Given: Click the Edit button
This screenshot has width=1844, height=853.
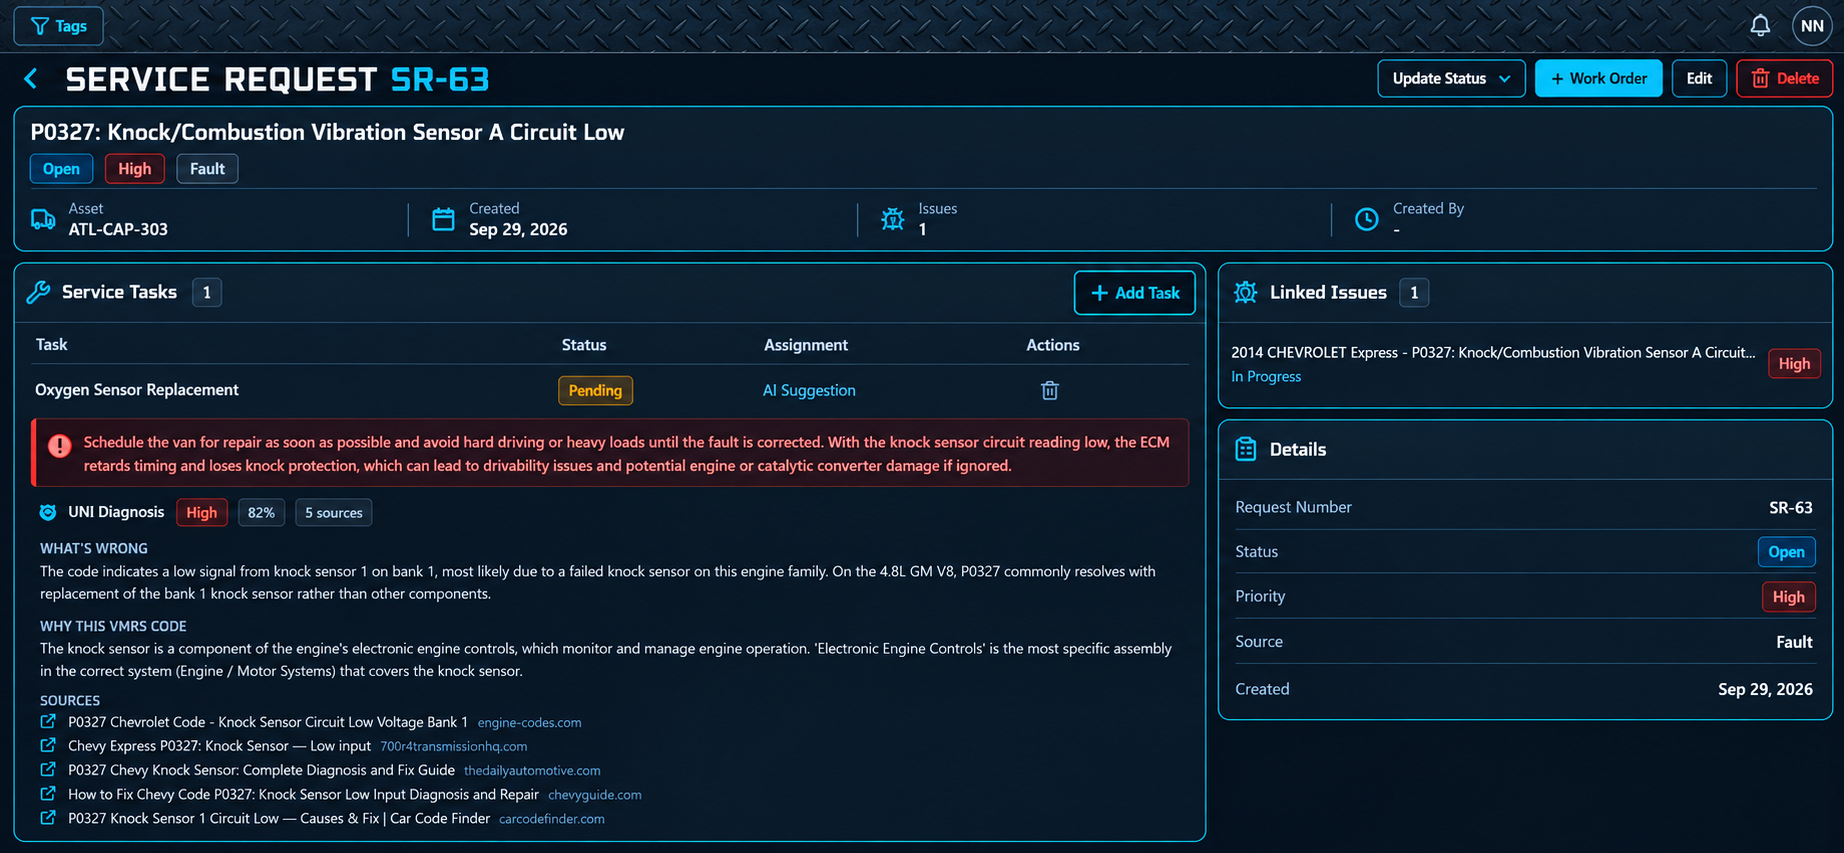Looking at the screenshot, I should point(1699,78).
